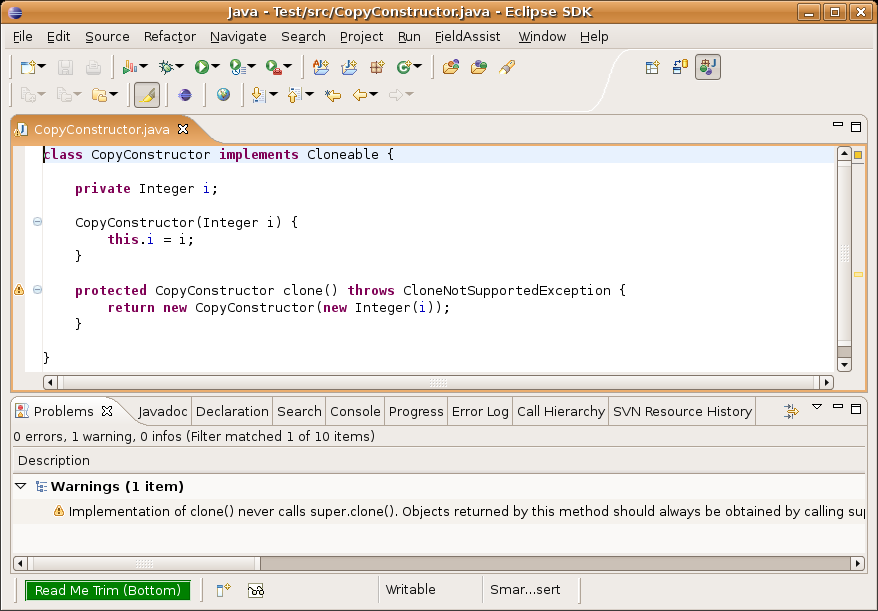The height and width of the screenshot is (611, 878).
Task: Collapse the Warnings (1 item) group
Action: pos(21,486)
